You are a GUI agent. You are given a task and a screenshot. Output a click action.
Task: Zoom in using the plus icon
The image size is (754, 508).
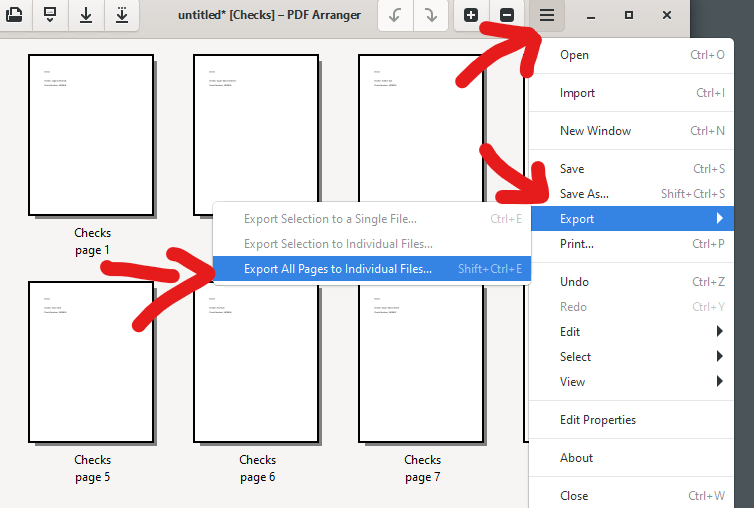471,15
